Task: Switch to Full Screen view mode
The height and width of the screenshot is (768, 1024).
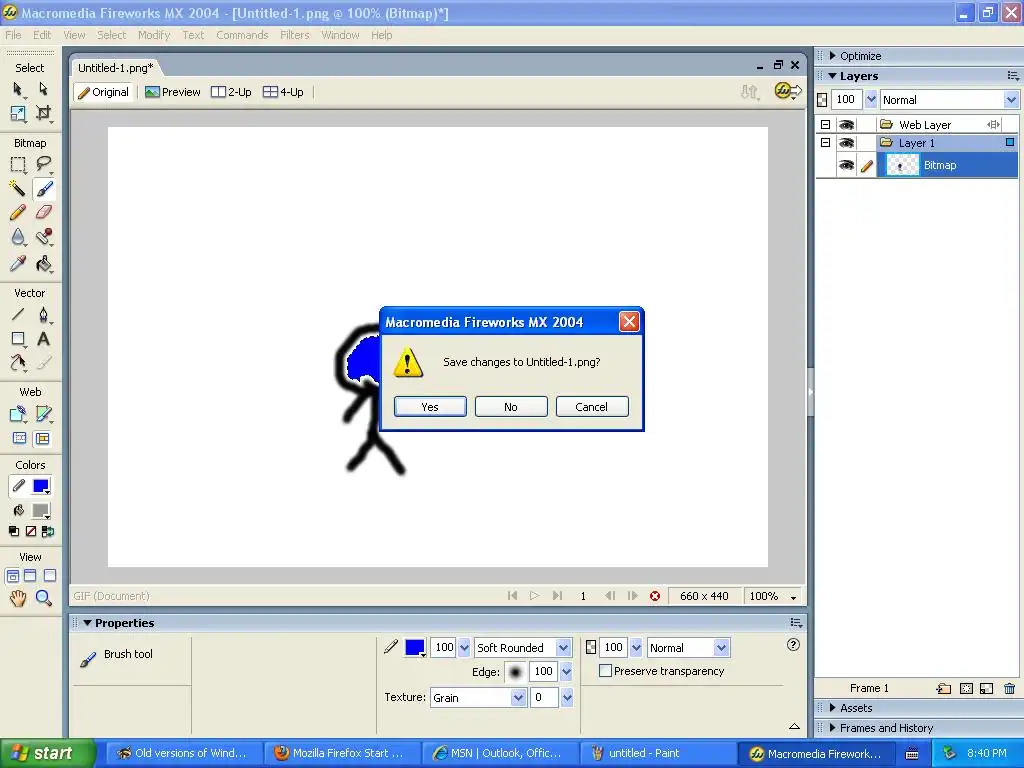Action: (x=50, y=576)
